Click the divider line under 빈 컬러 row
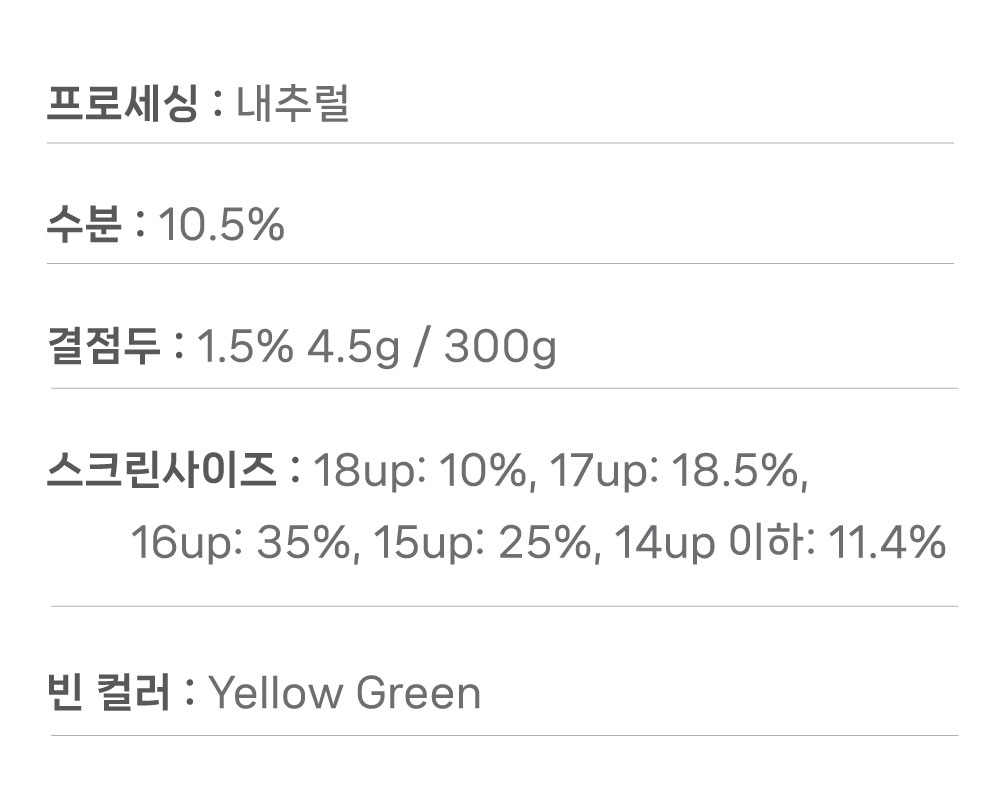 pos(504,736)
